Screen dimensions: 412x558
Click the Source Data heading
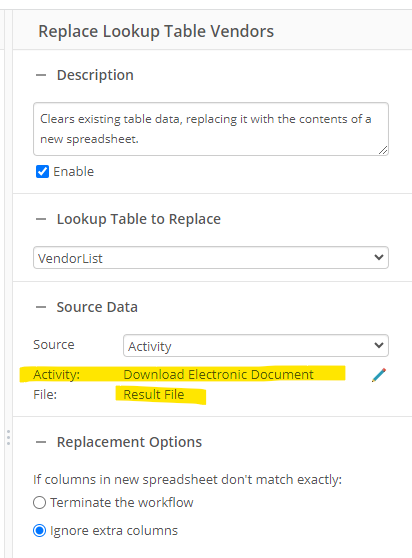(97, 307)
